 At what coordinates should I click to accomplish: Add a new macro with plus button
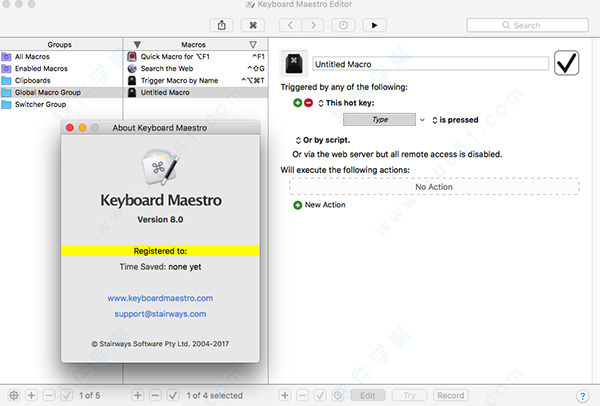coord(137,395)
